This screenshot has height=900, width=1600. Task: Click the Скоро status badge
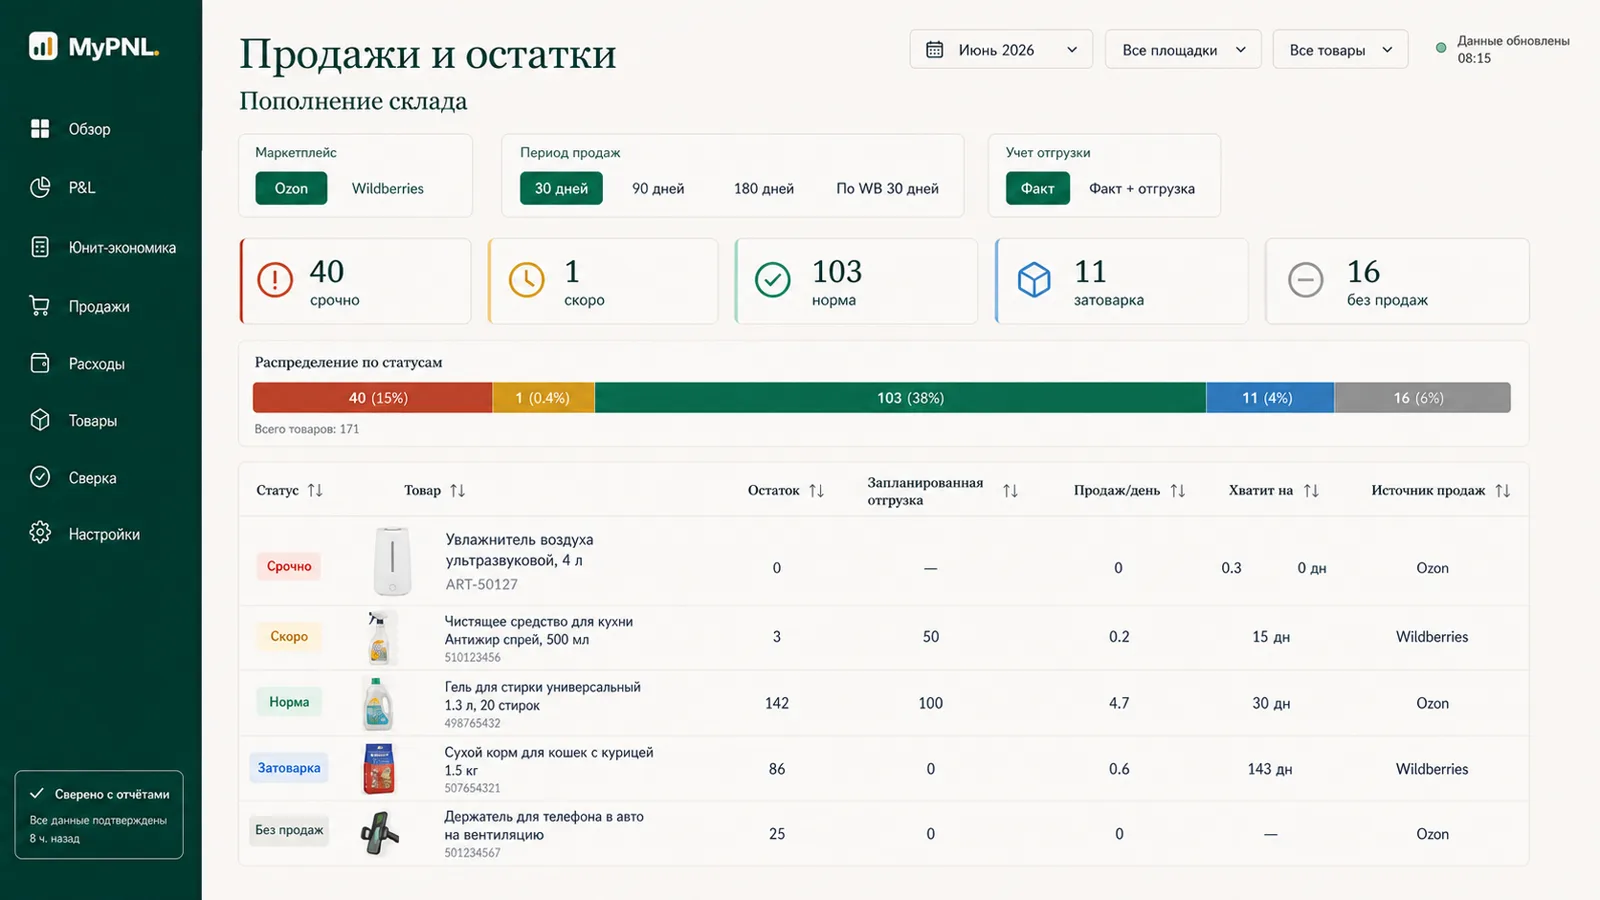click(289, 636)
